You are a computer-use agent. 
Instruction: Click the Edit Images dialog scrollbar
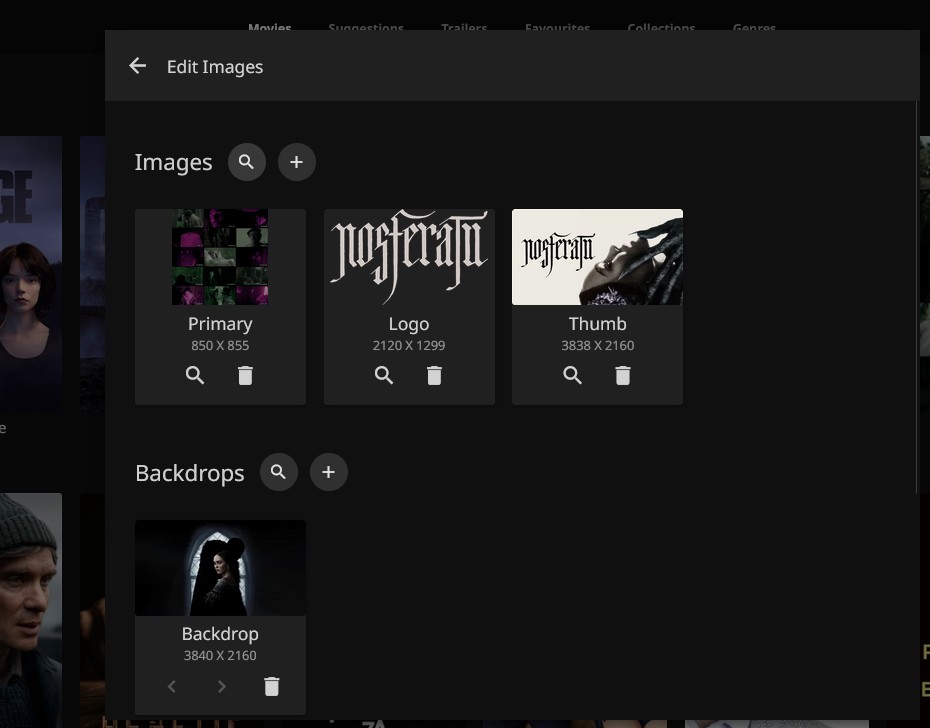click(917, 300)
